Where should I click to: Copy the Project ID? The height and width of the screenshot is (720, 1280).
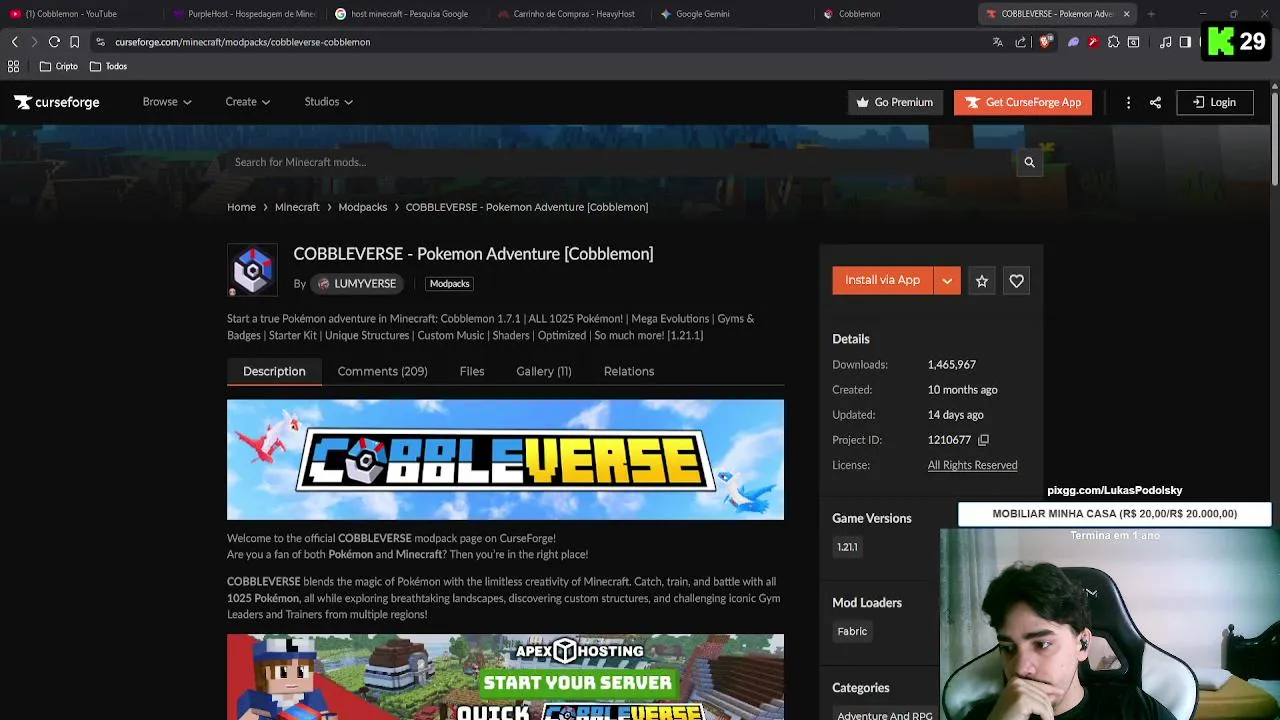tap(983, 440)
